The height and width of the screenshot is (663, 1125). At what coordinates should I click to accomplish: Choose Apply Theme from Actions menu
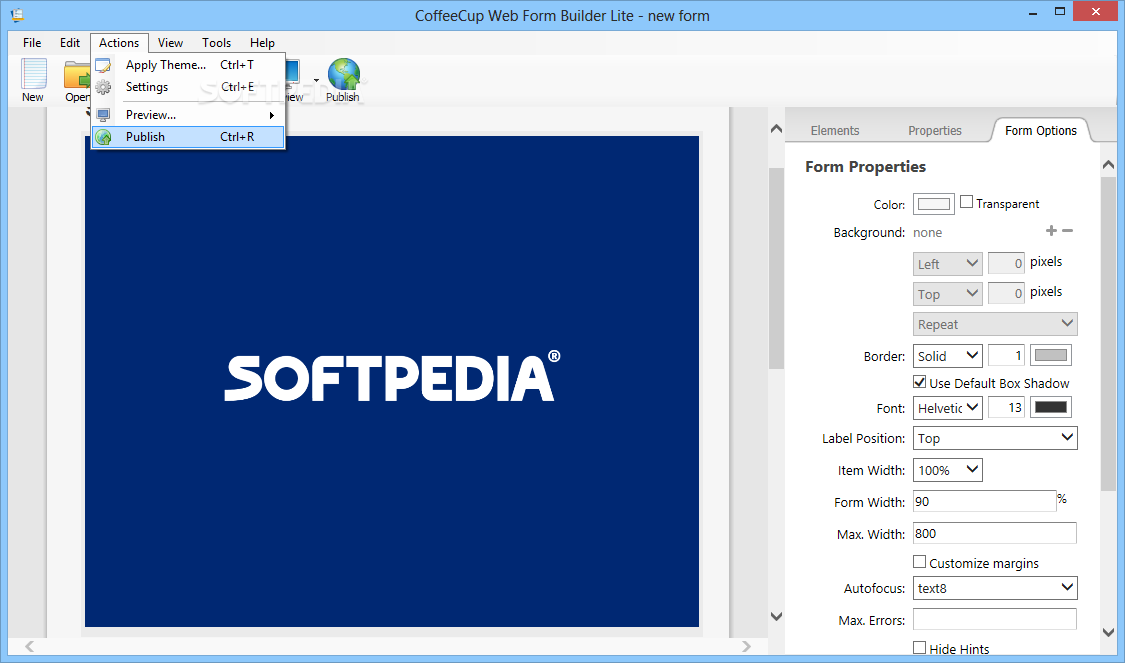coord(189,65)
